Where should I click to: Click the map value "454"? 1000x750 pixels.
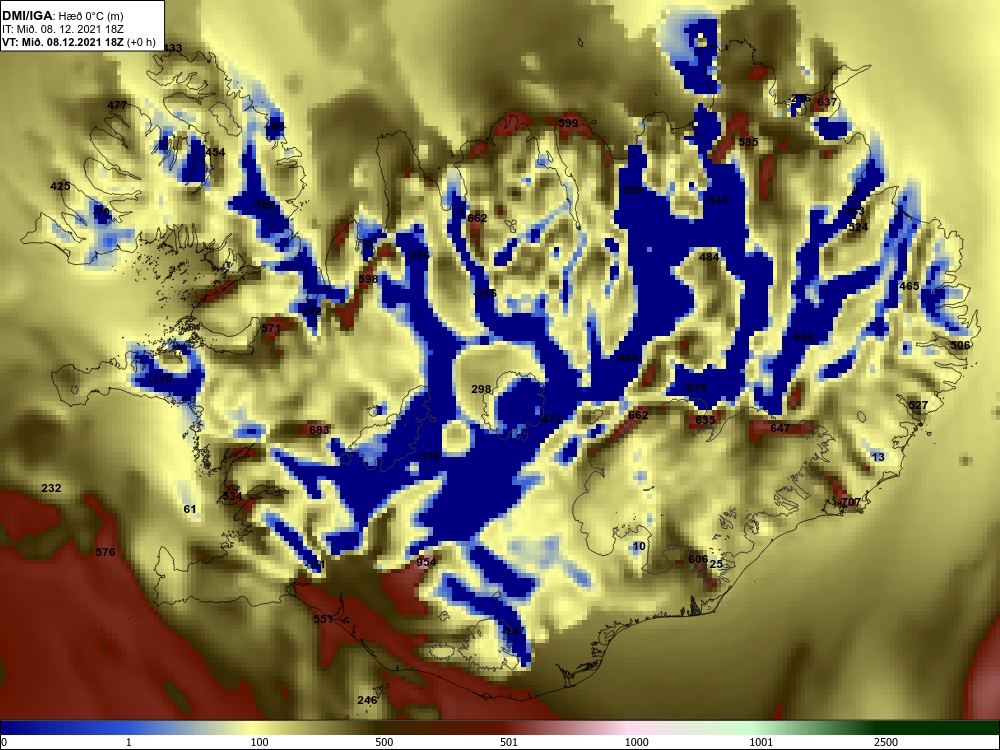(215, 152)
